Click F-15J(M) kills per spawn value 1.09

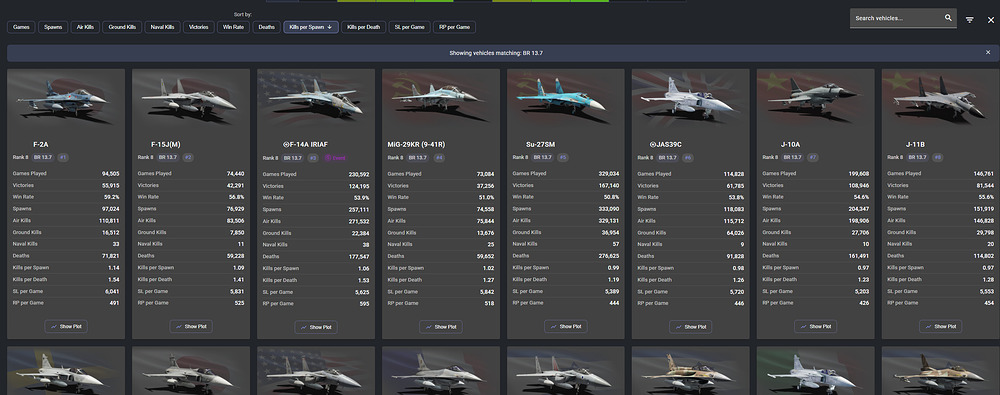click(239, 267)
